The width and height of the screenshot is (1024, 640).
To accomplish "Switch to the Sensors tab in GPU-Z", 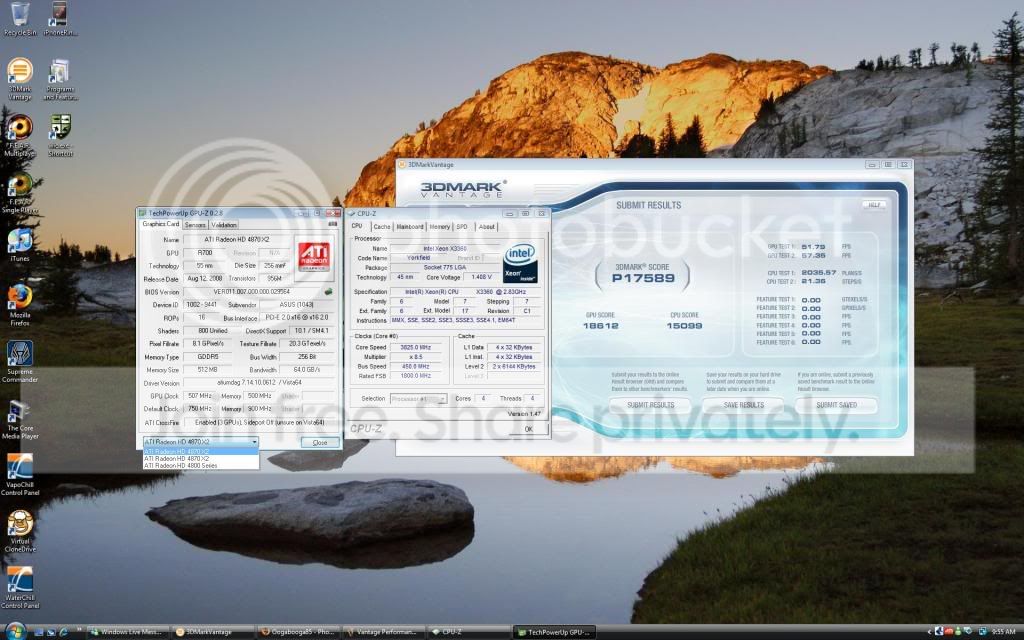I will [195, 225].
